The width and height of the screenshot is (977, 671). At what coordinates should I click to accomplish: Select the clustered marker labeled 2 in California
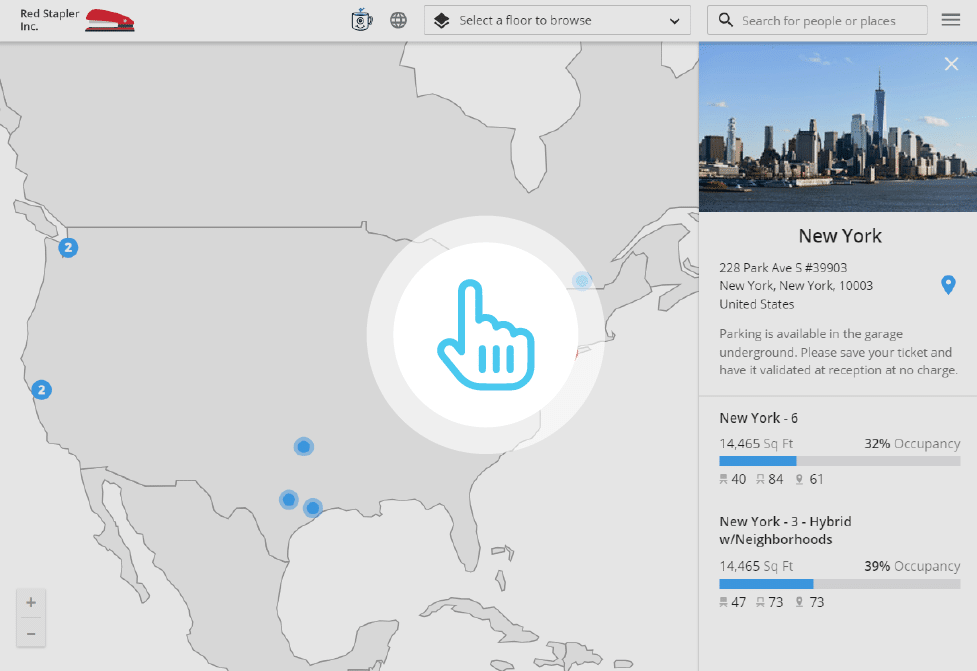[42, 390]
